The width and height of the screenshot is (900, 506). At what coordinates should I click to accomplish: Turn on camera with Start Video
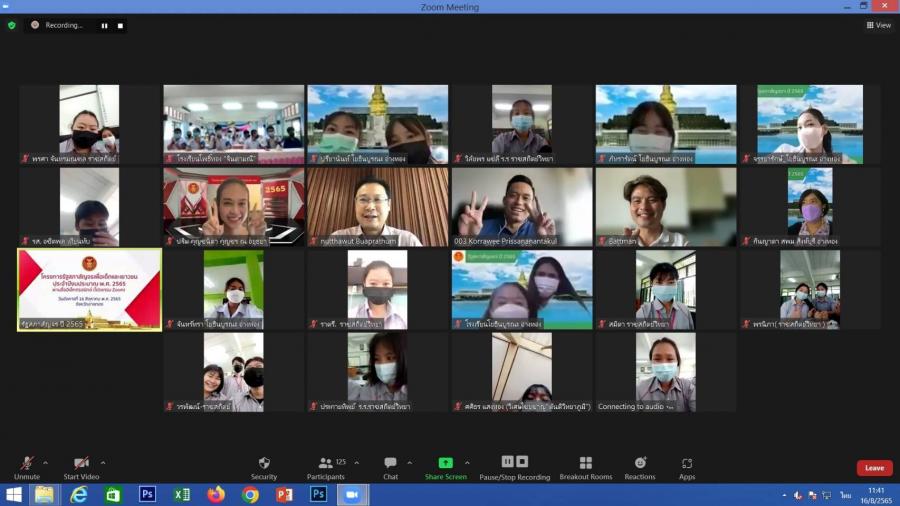click(x=81, y=466)
